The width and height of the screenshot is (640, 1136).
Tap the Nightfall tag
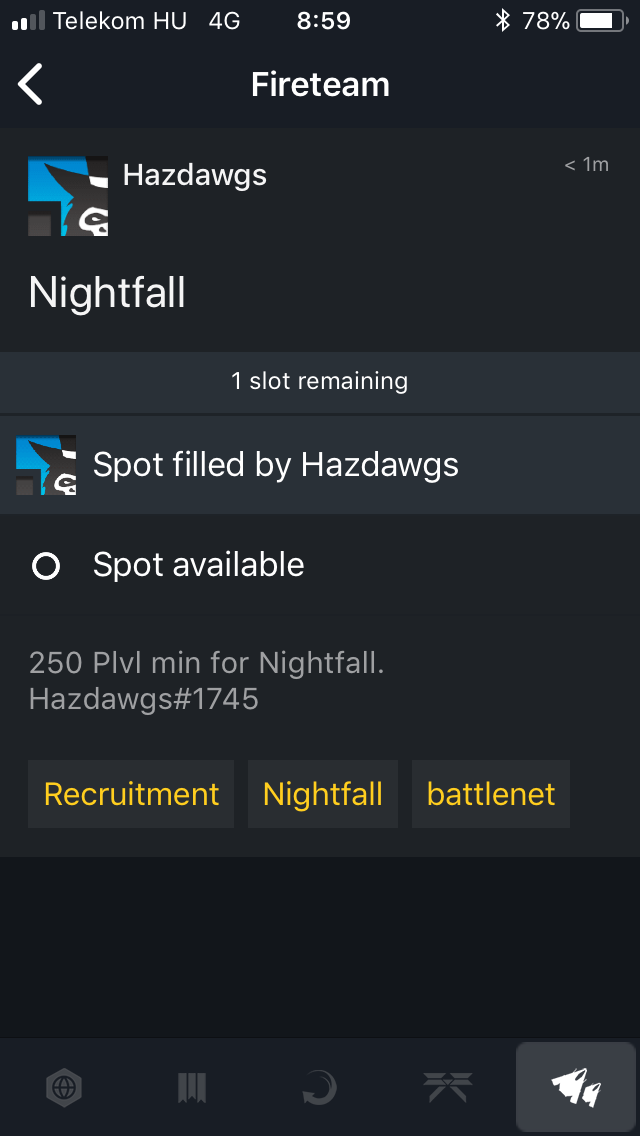323,794
